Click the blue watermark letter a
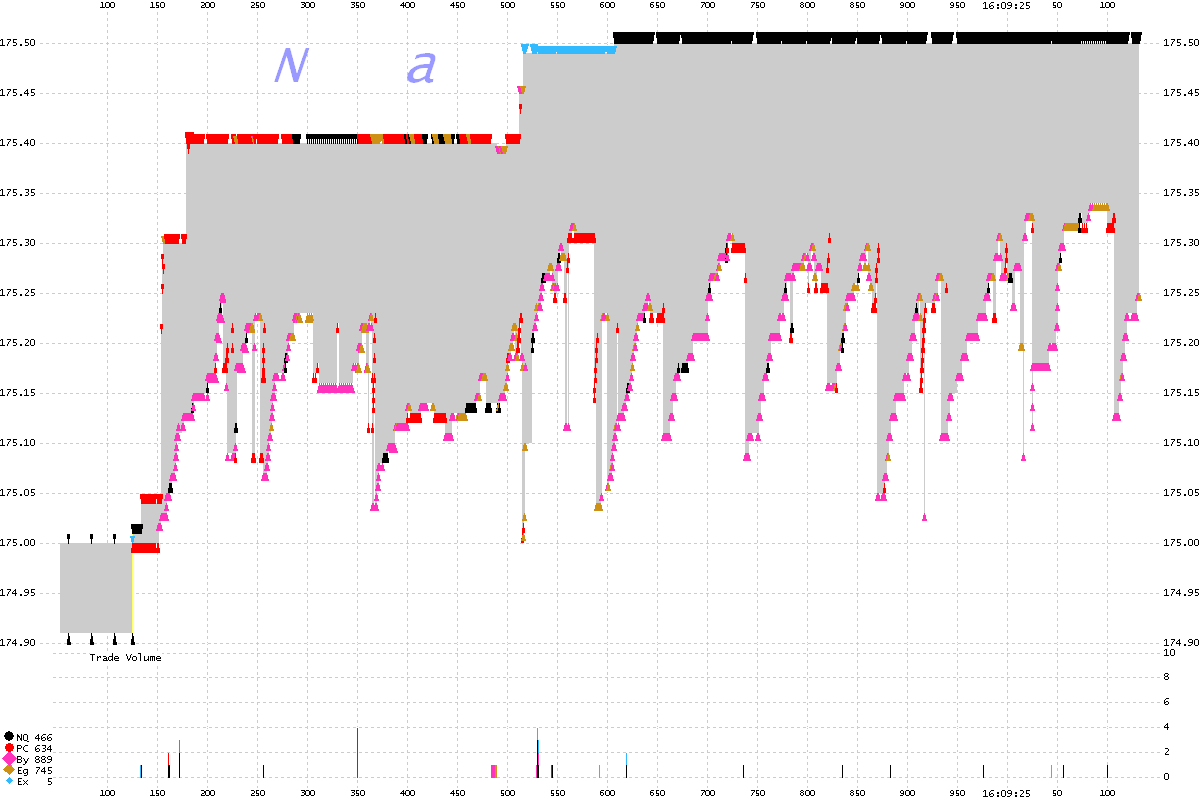The image size is (1200, 800). pyautogui.click(x=422, y=68)
